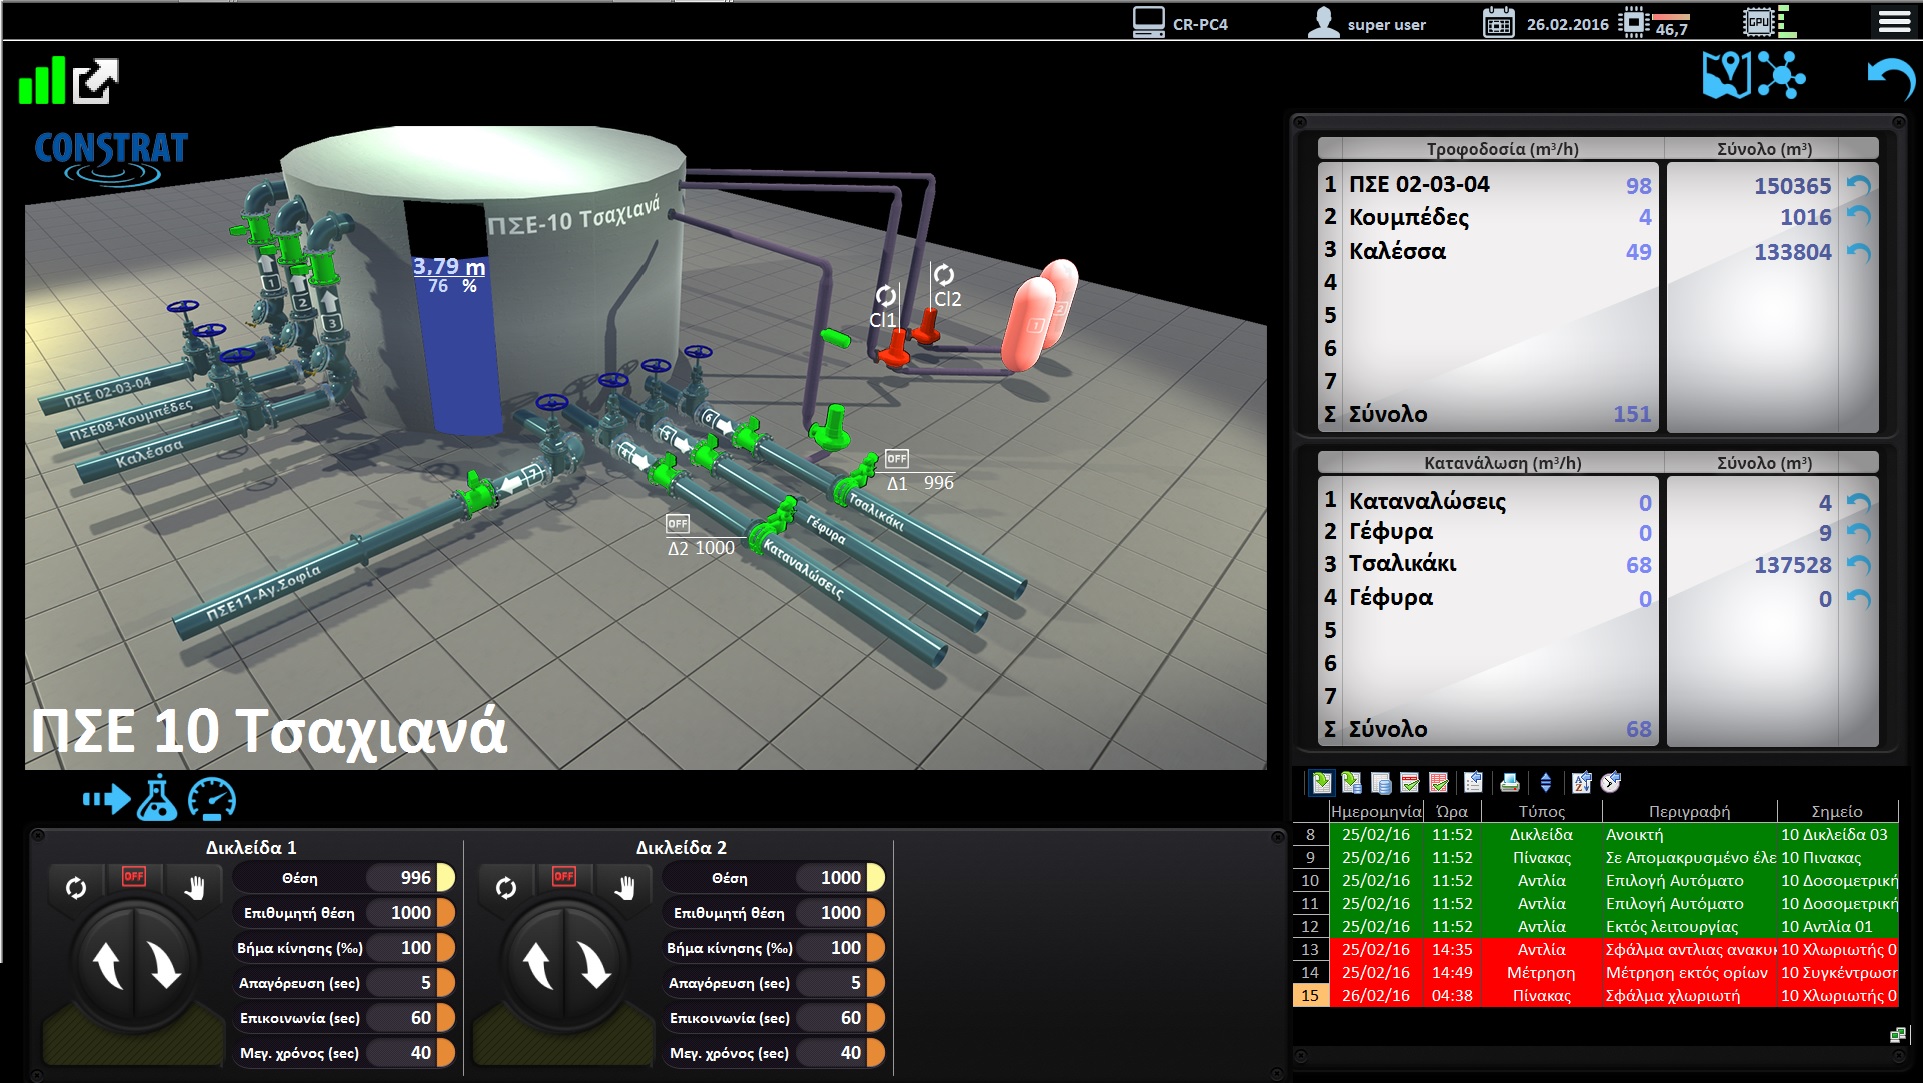Screen dimensions: 1923x1083
Task: Open the hamburger menu at top right
Action: (x=1894, y=22)
